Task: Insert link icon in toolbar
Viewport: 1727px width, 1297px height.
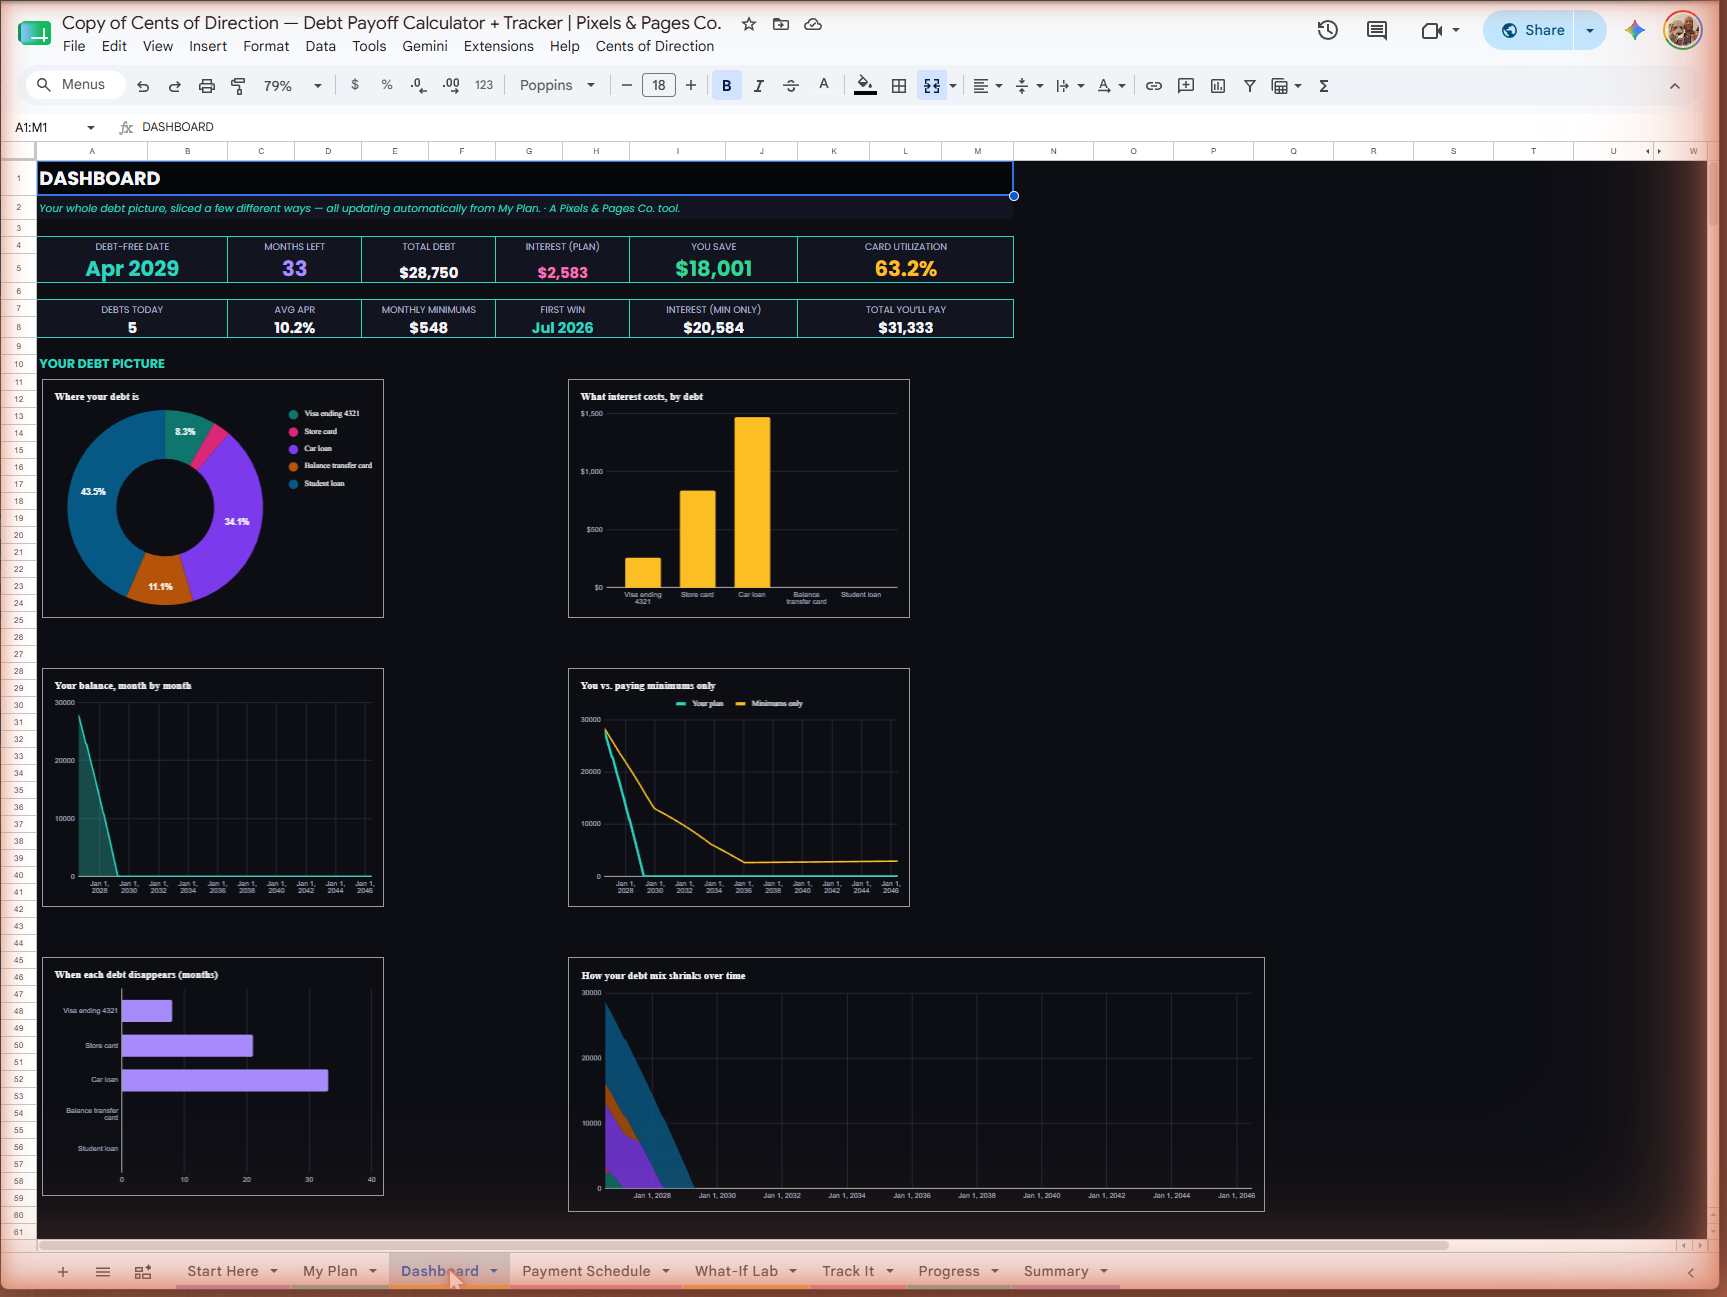Action: point(1154,86)
